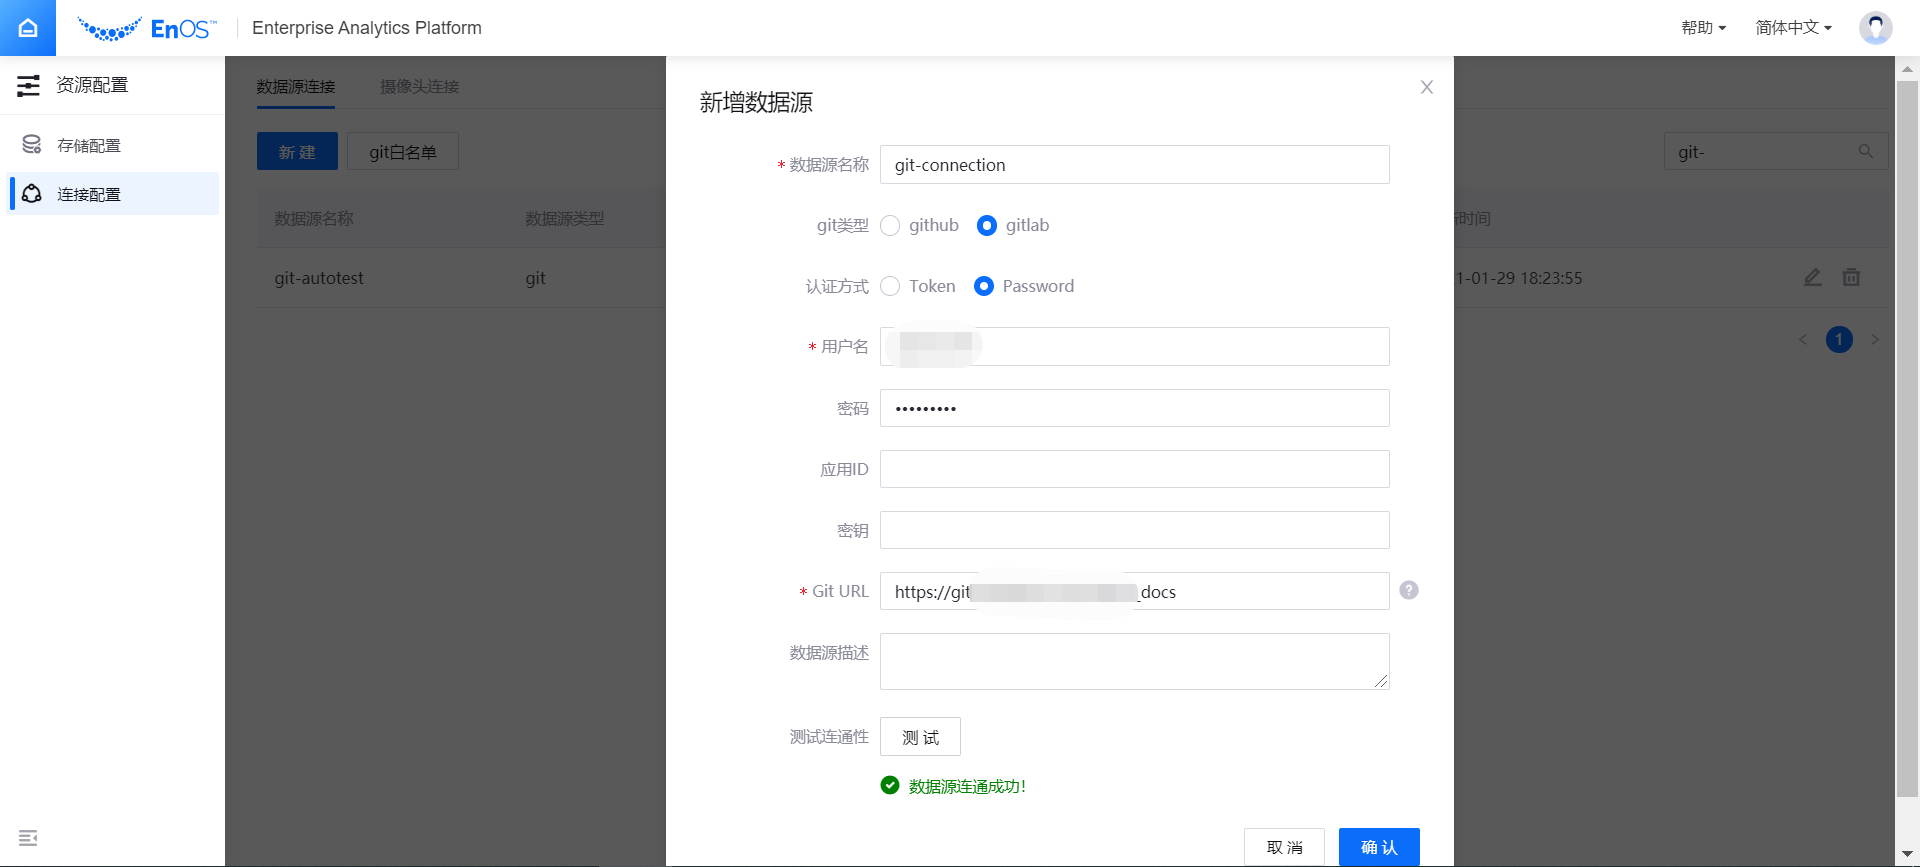Click the home icon in top-left corner
Image resolution: width=1920 pixels, height=867 pixels.
click(x=28, y=28)
